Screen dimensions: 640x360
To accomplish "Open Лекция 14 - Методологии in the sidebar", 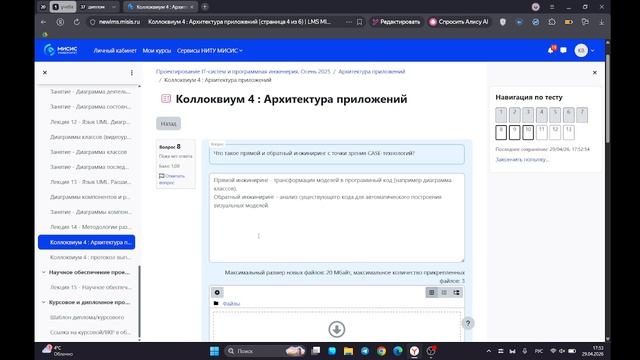I will [x=90, y=227].
